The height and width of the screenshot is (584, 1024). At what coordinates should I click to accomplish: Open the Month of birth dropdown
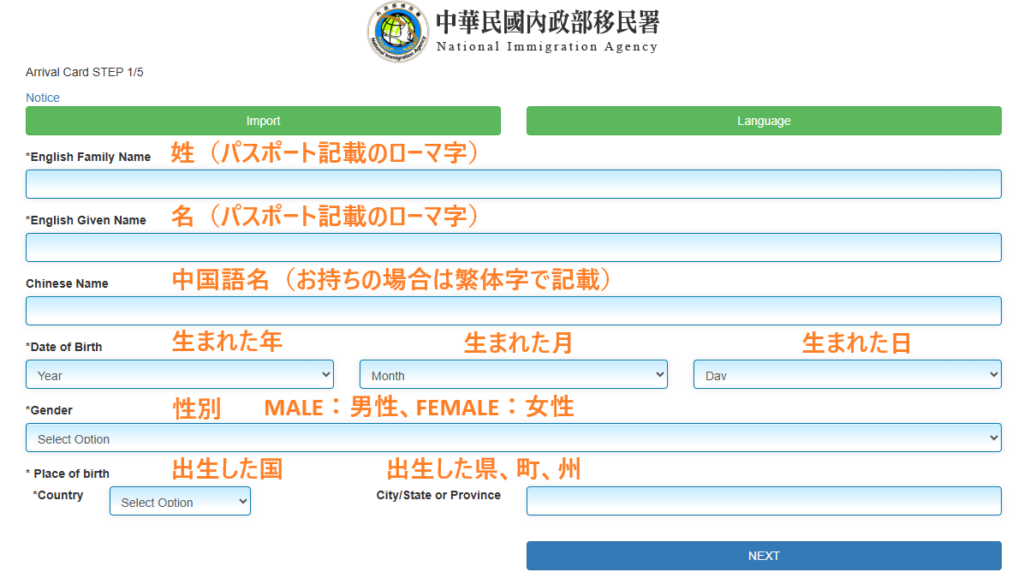click(513, 375)
